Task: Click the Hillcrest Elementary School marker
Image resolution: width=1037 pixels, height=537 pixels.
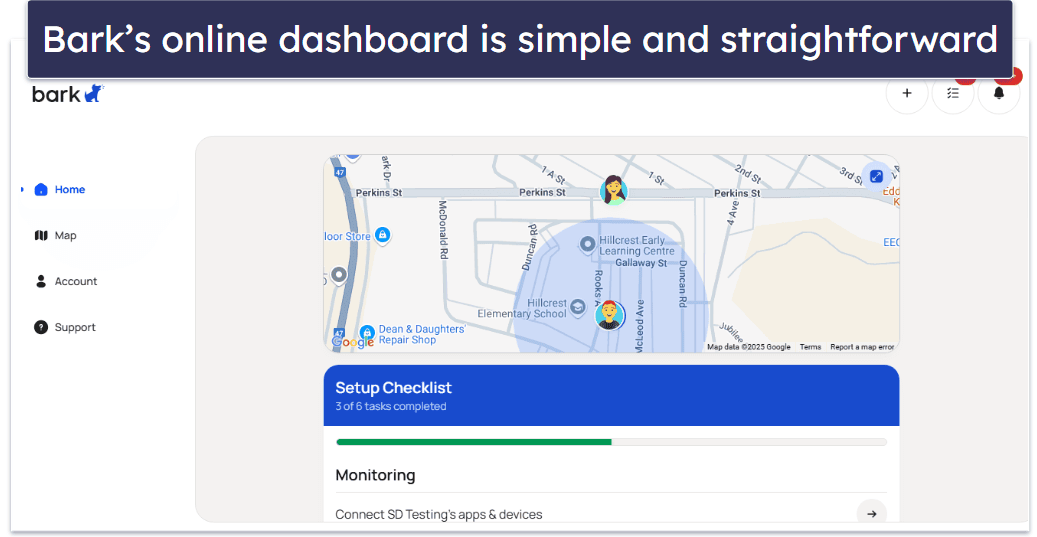Action: pos(577,307)
